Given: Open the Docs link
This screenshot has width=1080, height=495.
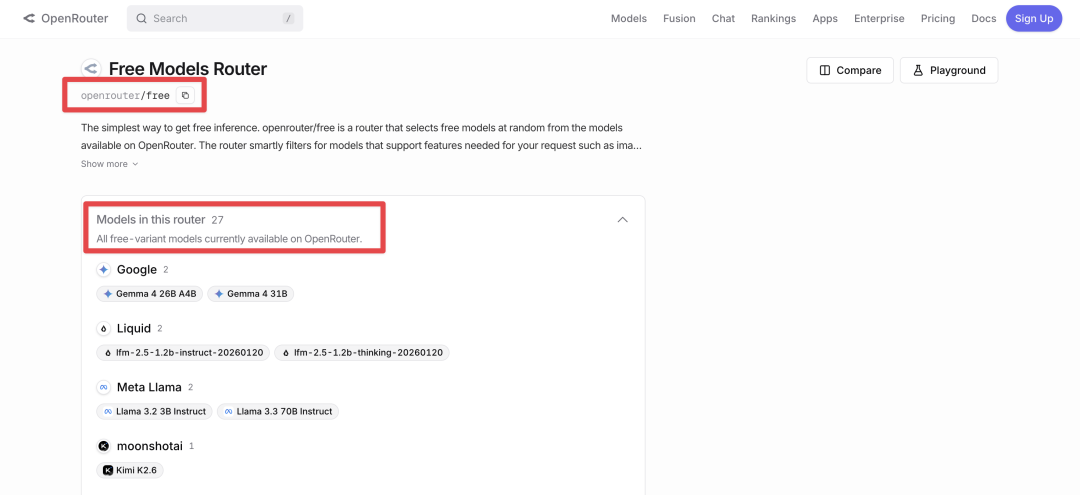Looking at the screenshot, I should [984, 19].
